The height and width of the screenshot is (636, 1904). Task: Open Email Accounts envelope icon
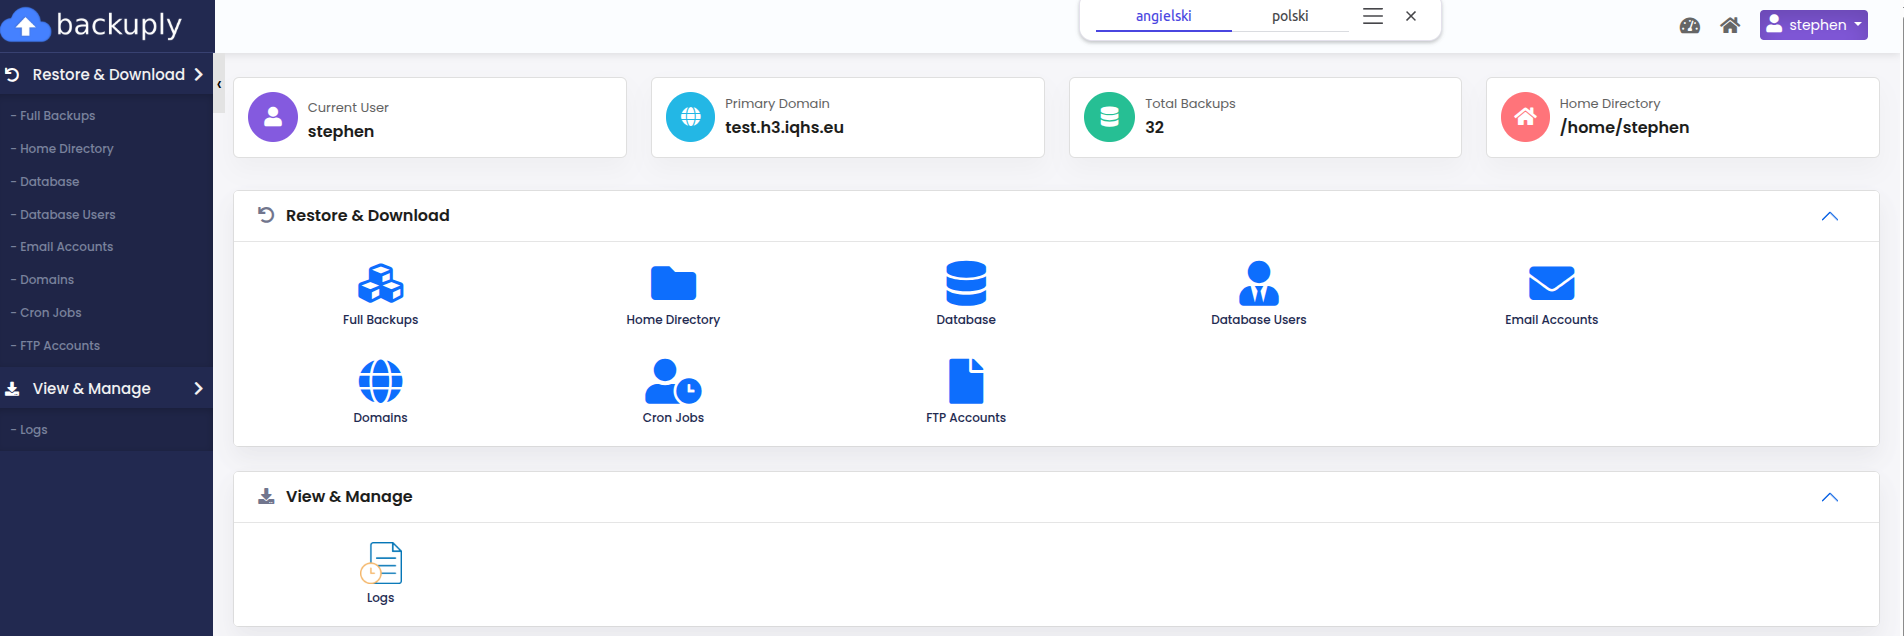[1551, 283]
